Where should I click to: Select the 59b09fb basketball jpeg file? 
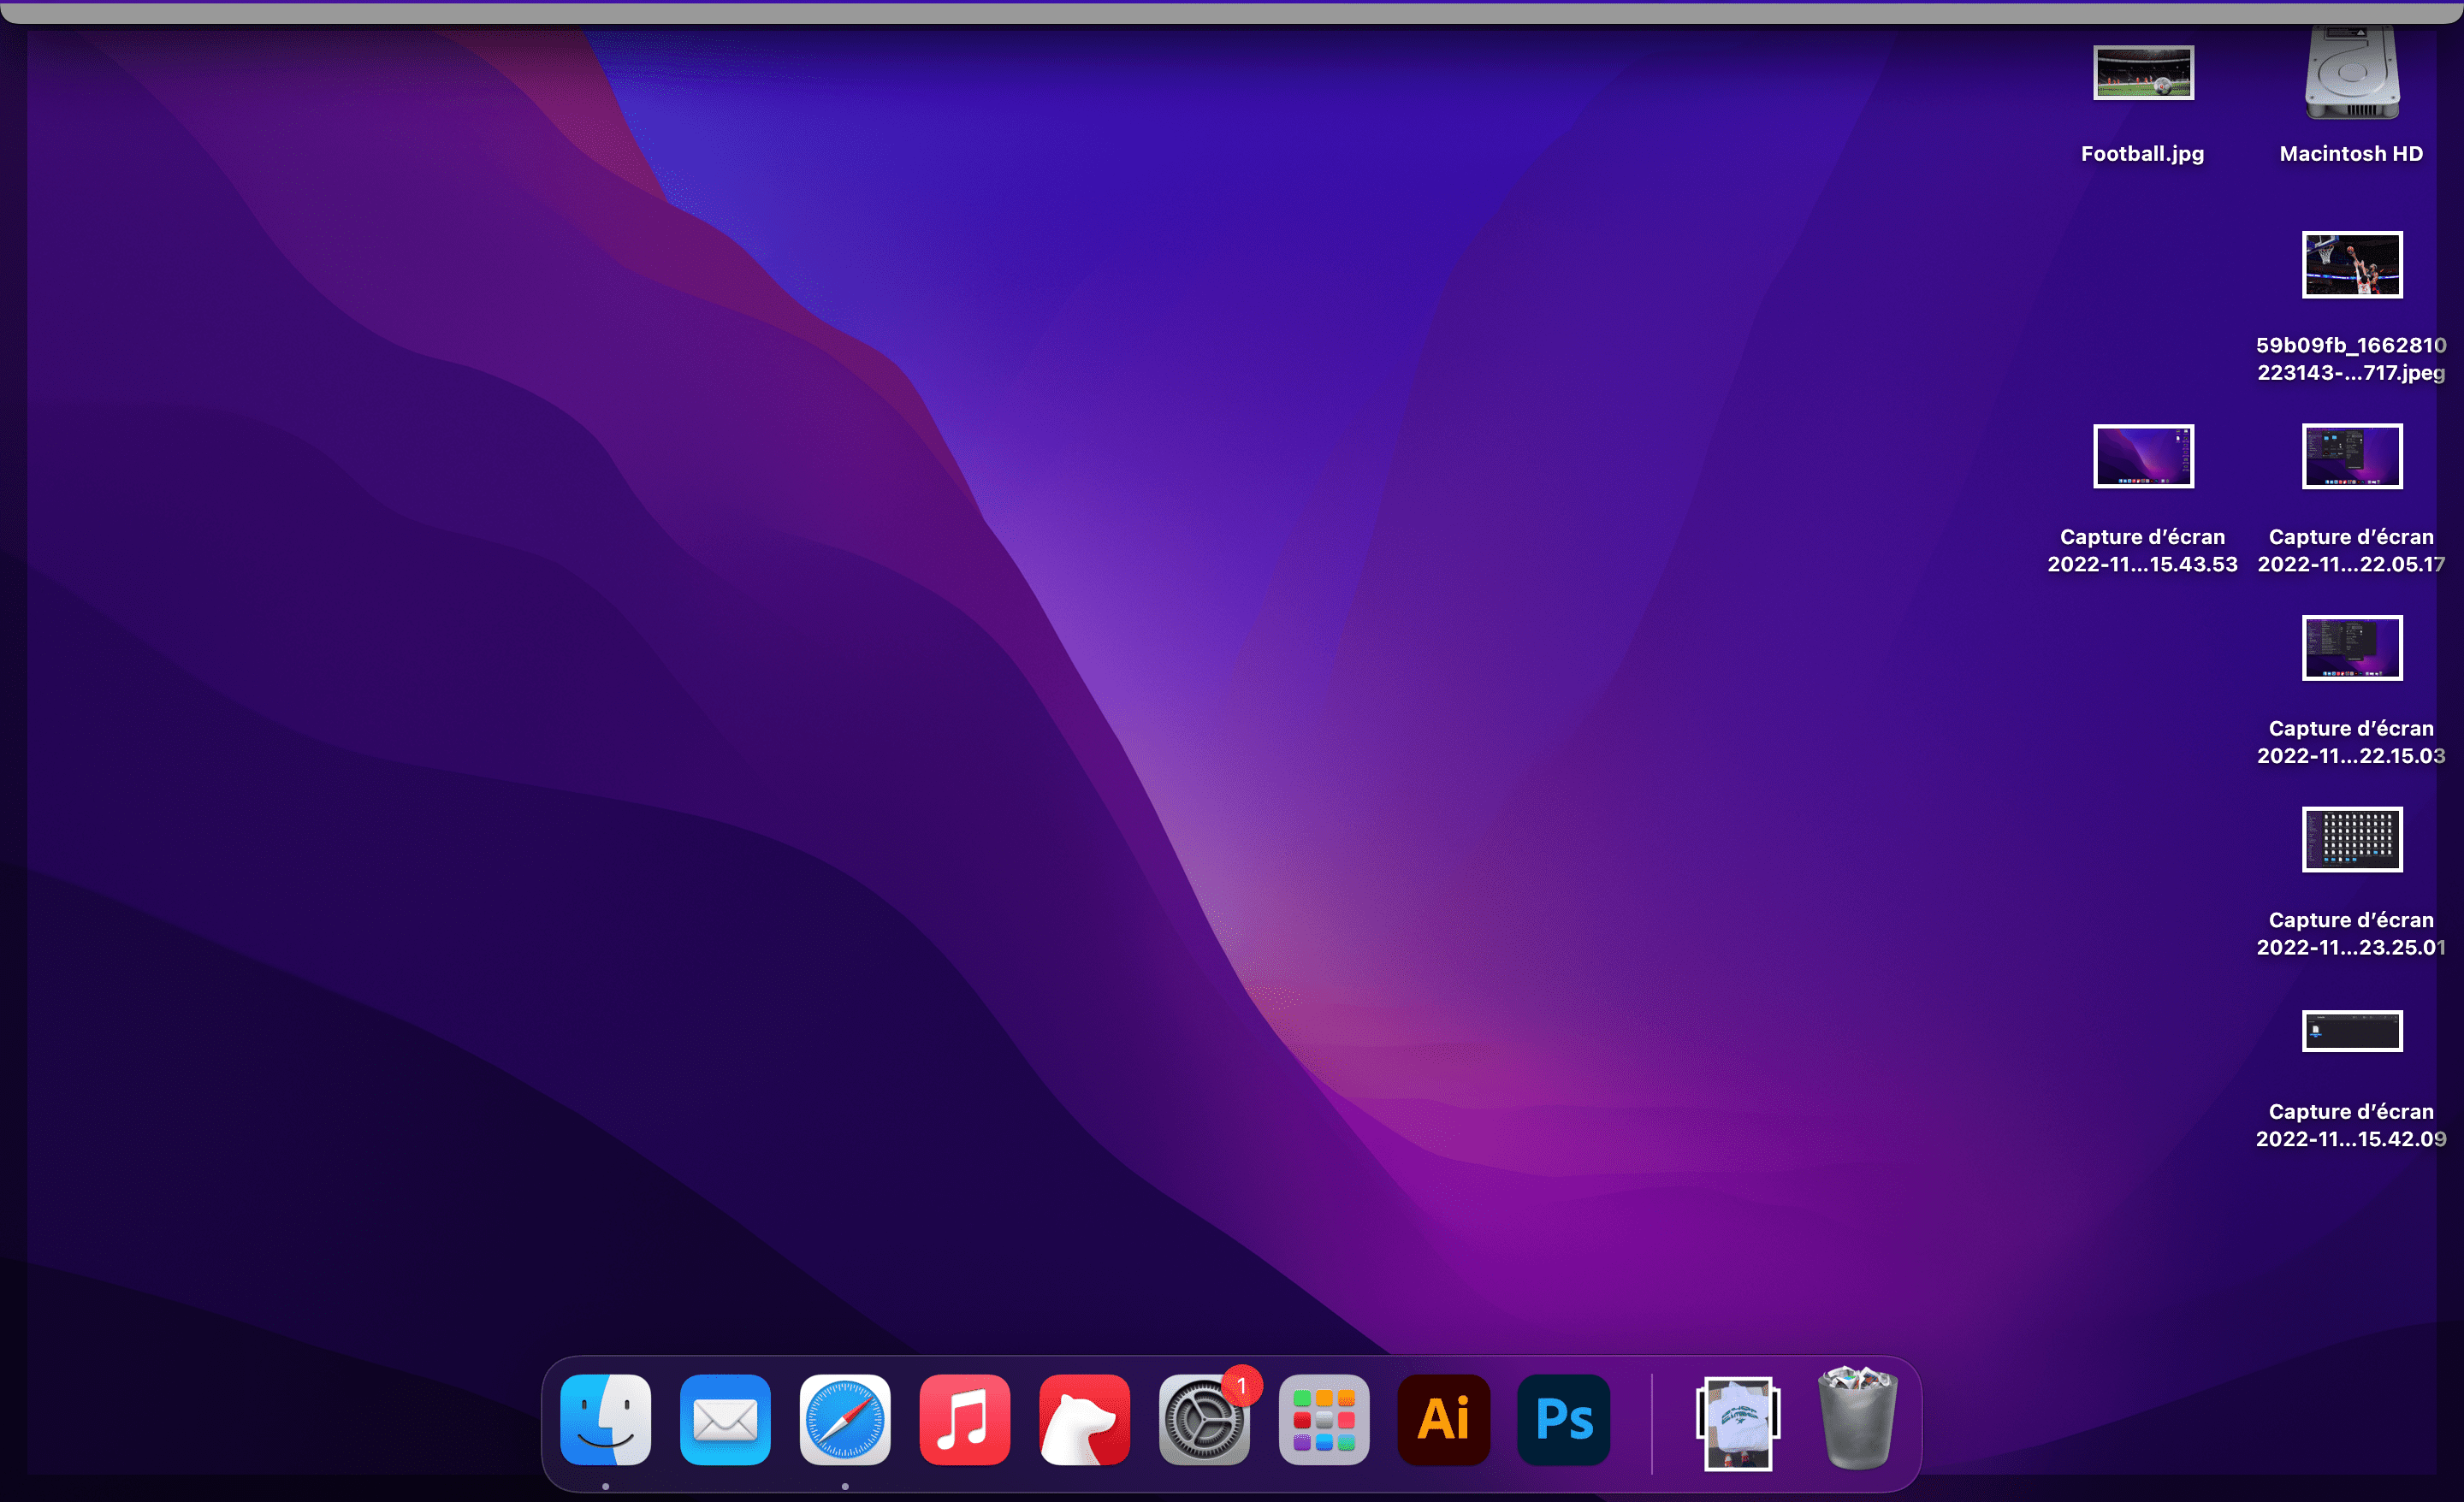(2351, 265)
